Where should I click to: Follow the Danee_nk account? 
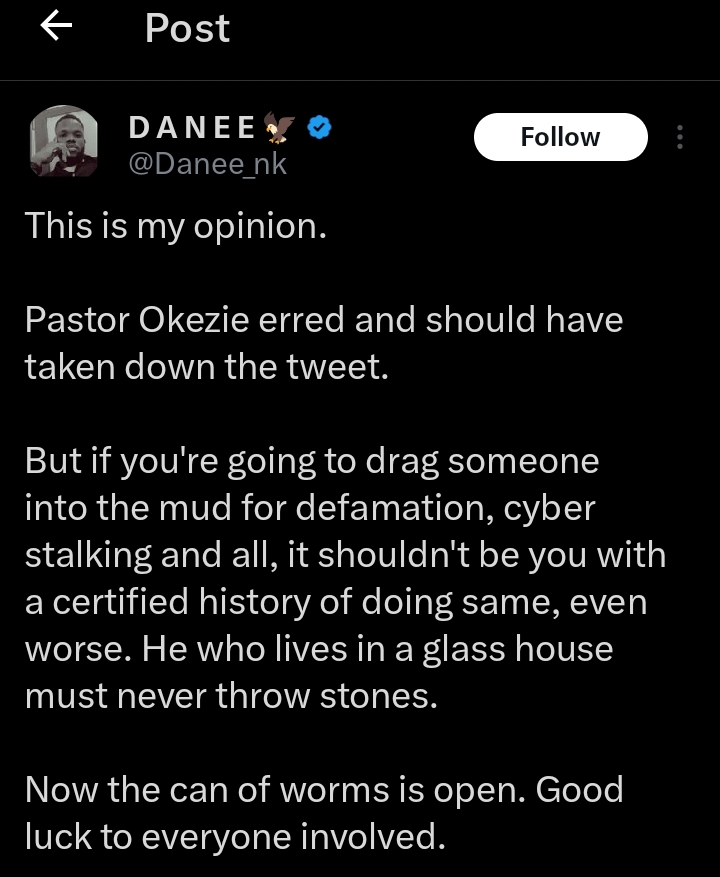[x=561, y=137]
